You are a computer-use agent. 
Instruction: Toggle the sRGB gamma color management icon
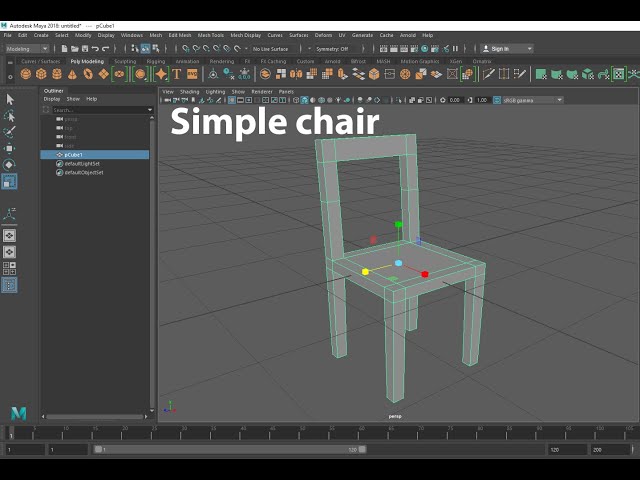(x=497, y=100)
